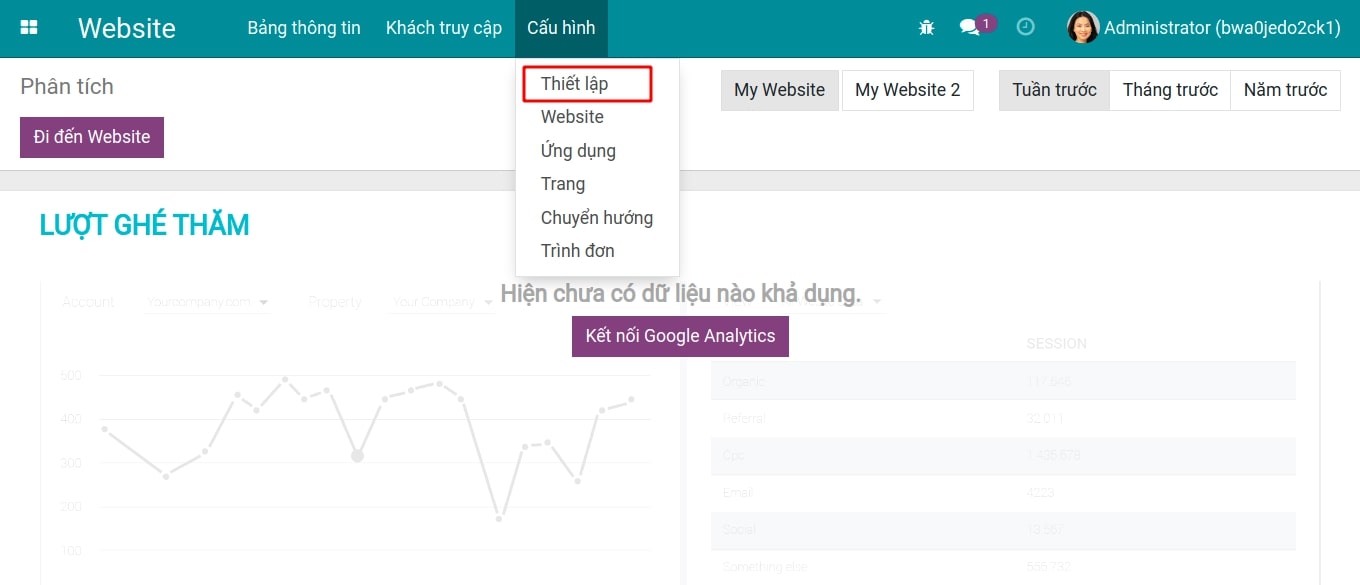
Task: Select My Website view
Action: point(779,90)
